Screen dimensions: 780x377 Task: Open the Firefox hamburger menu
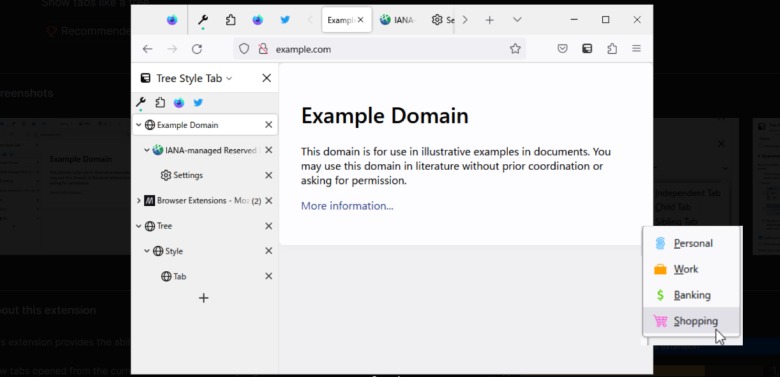636,49
